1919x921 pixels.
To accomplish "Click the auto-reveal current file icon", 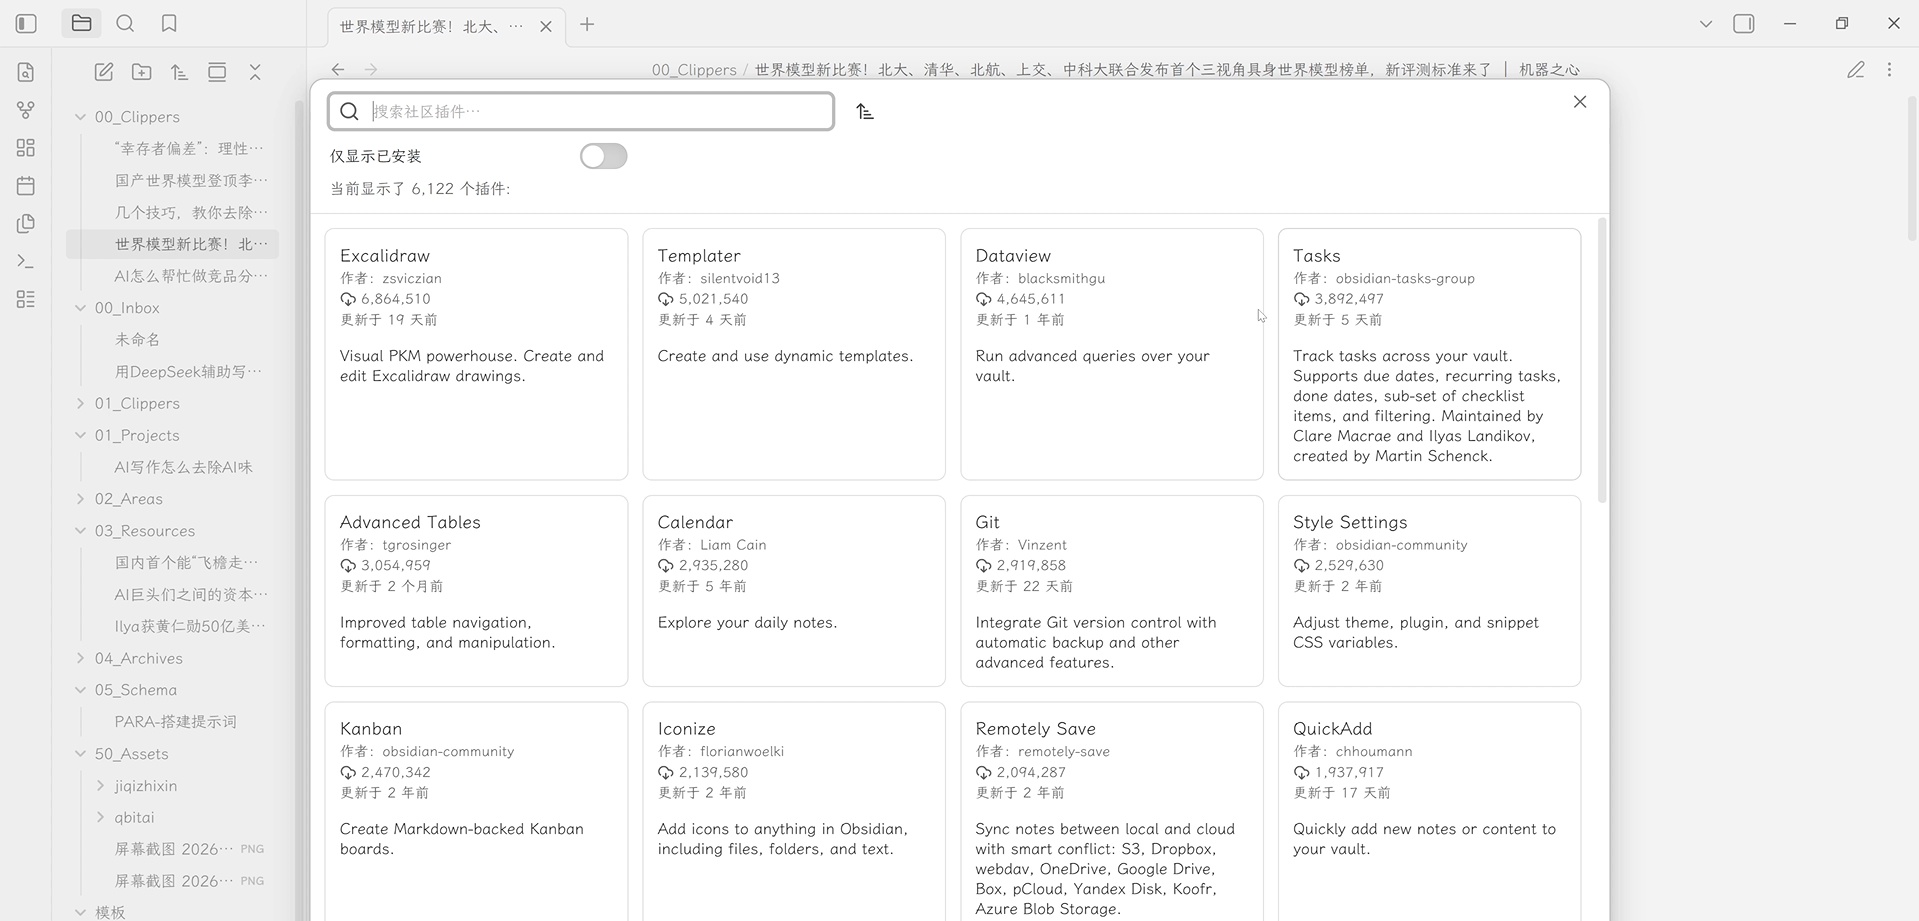I will [x=217, y=72].
